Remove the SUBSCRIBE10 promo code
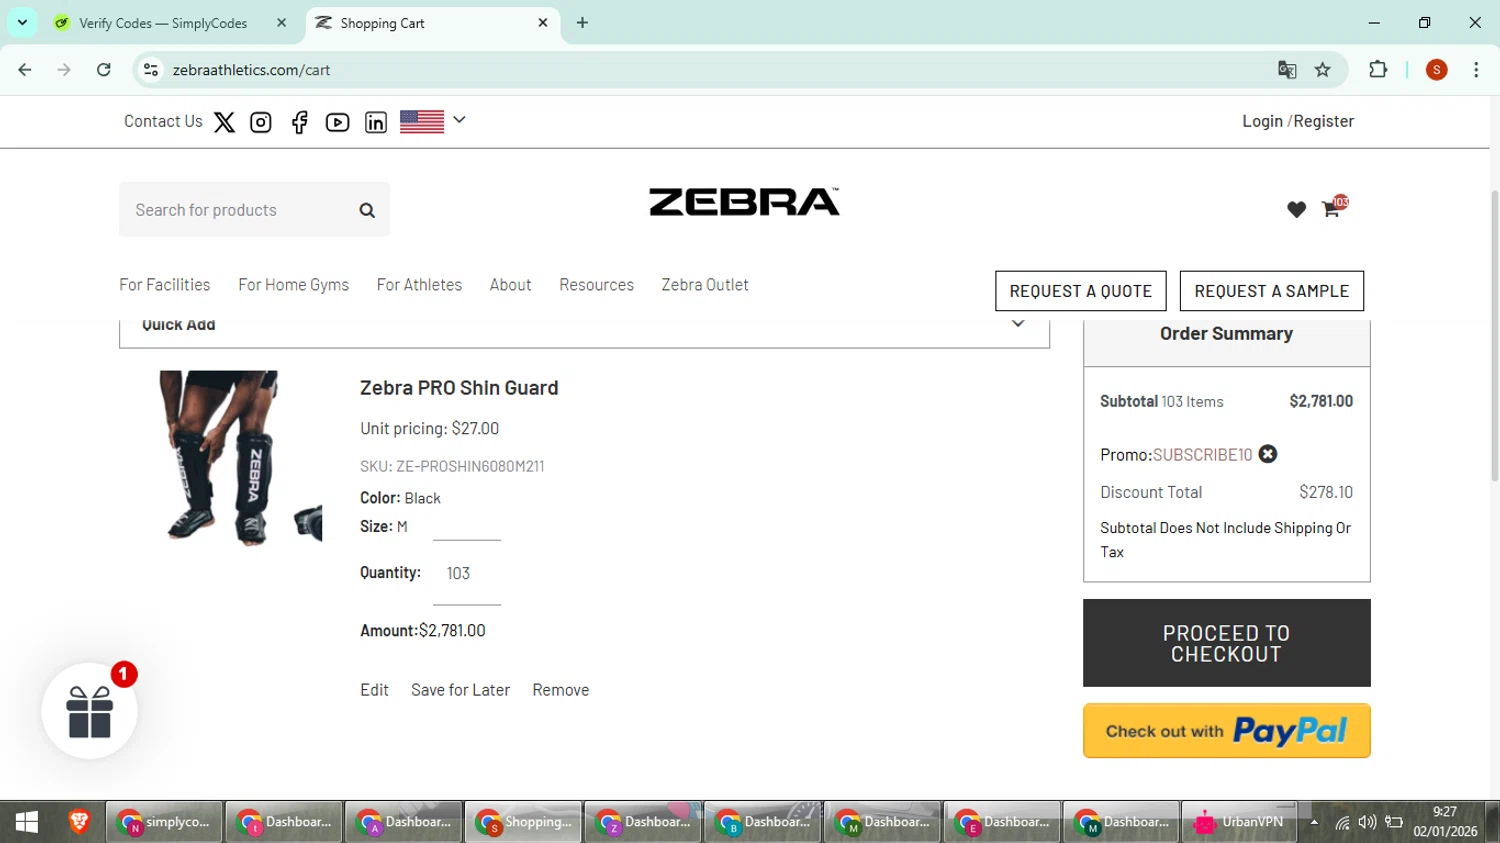 (1268, 454)
